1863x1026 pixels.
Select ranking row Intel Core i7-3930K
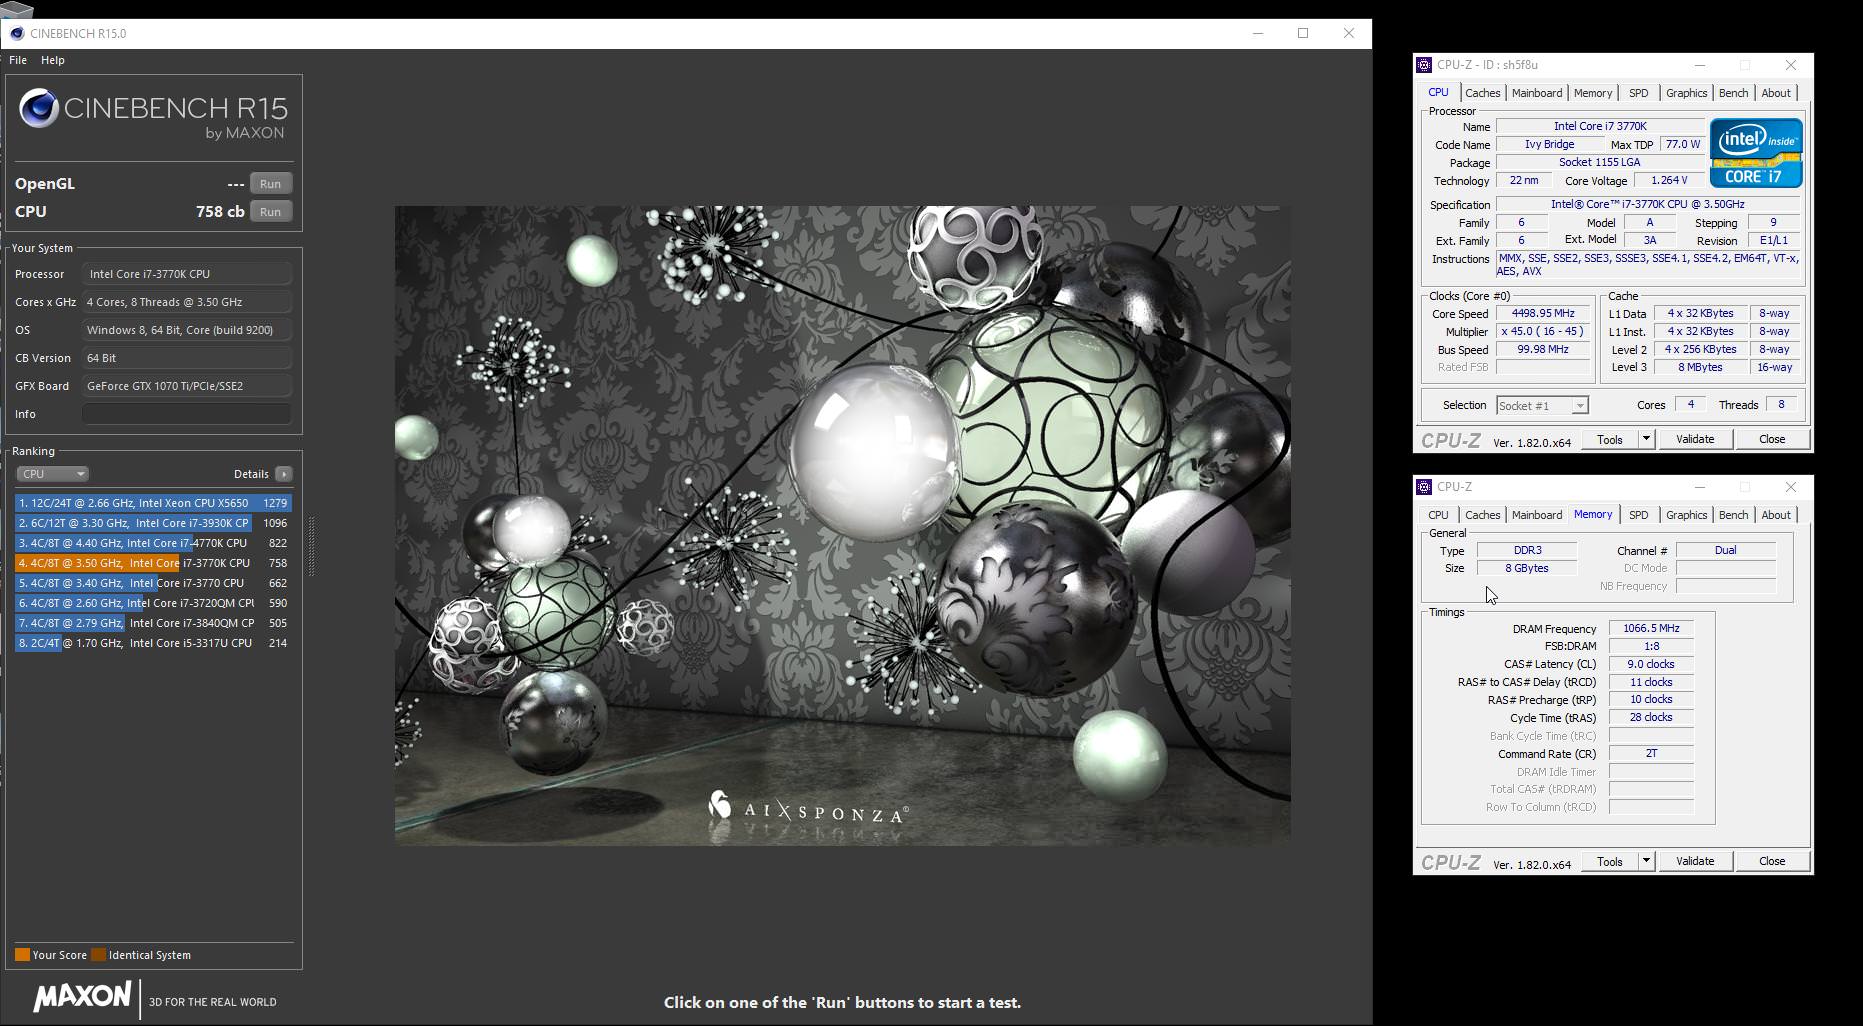coord(153,523)
